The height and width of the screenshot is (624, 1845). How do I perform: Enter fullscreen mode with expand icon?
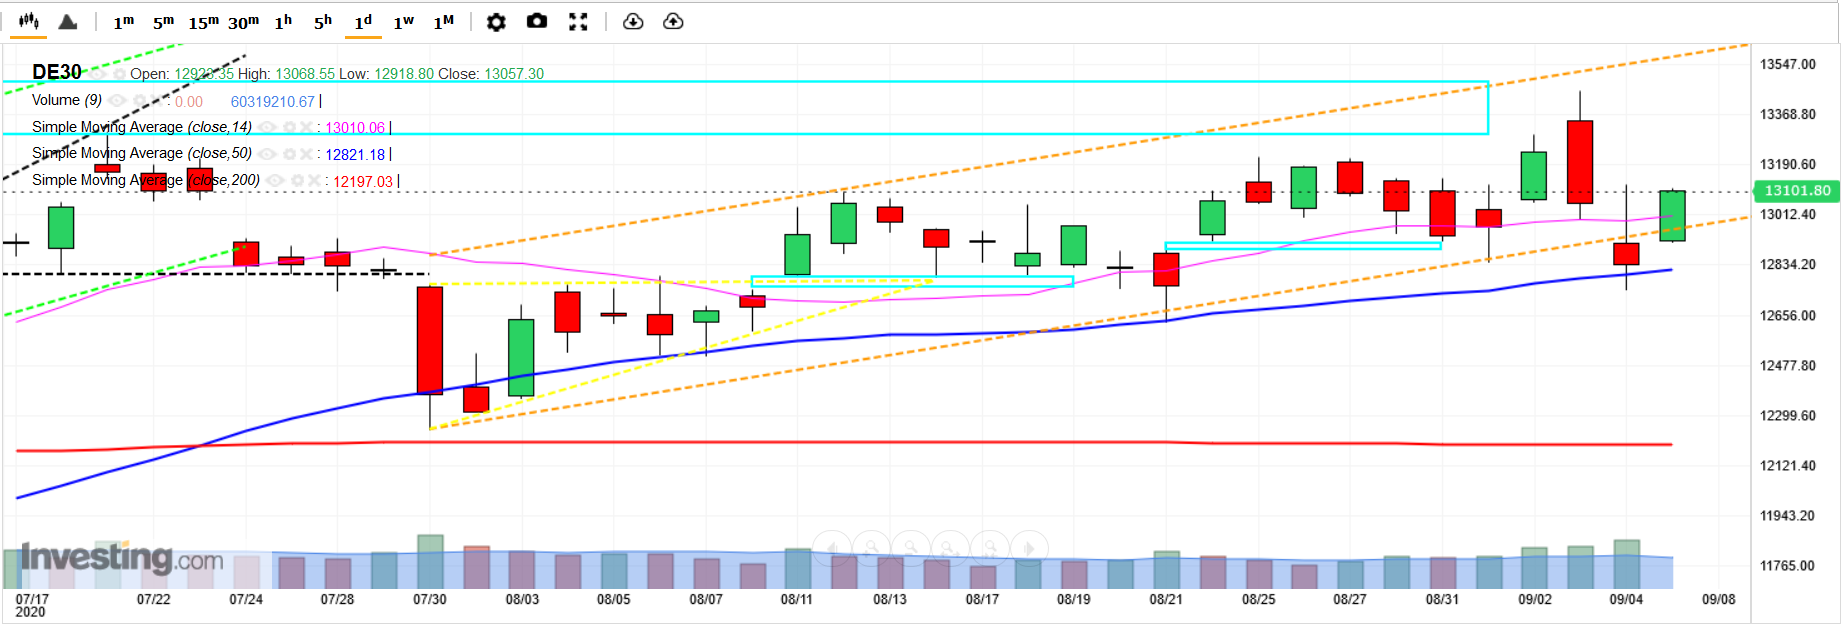pyautogui.click(x=578, y=21)
